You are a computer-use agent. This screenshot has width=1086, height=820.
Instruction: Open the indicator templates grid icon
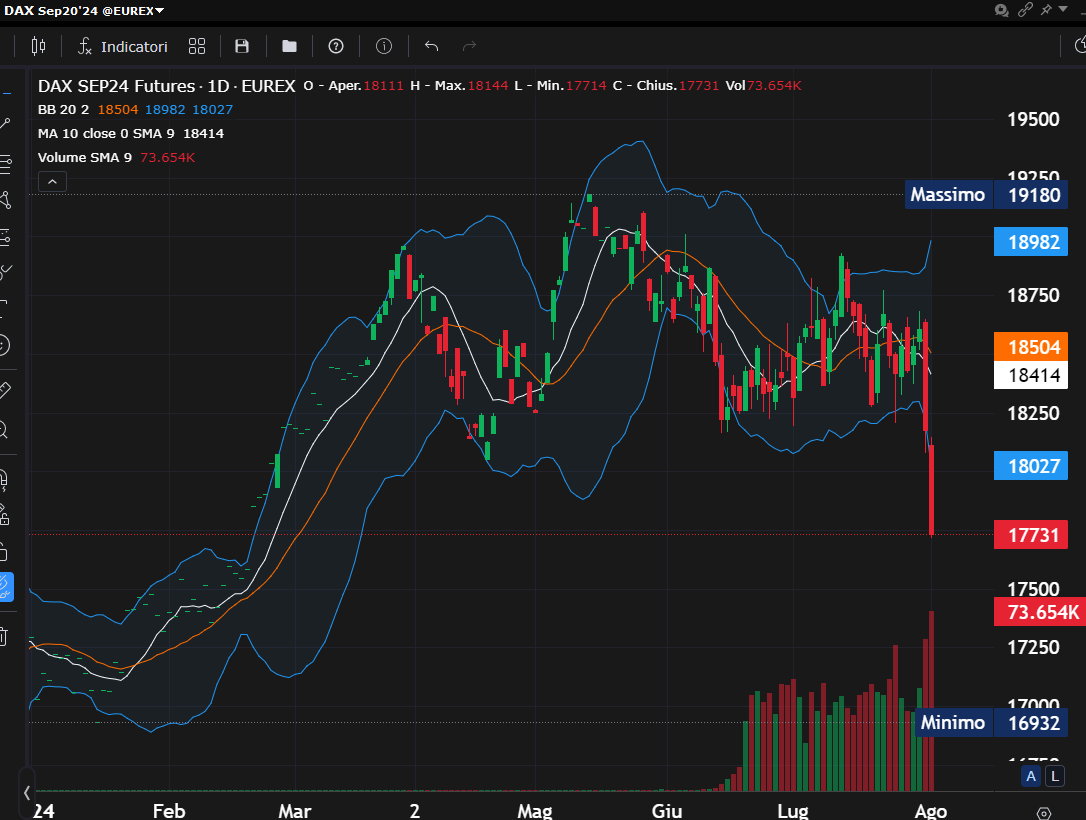pos(197,46)
